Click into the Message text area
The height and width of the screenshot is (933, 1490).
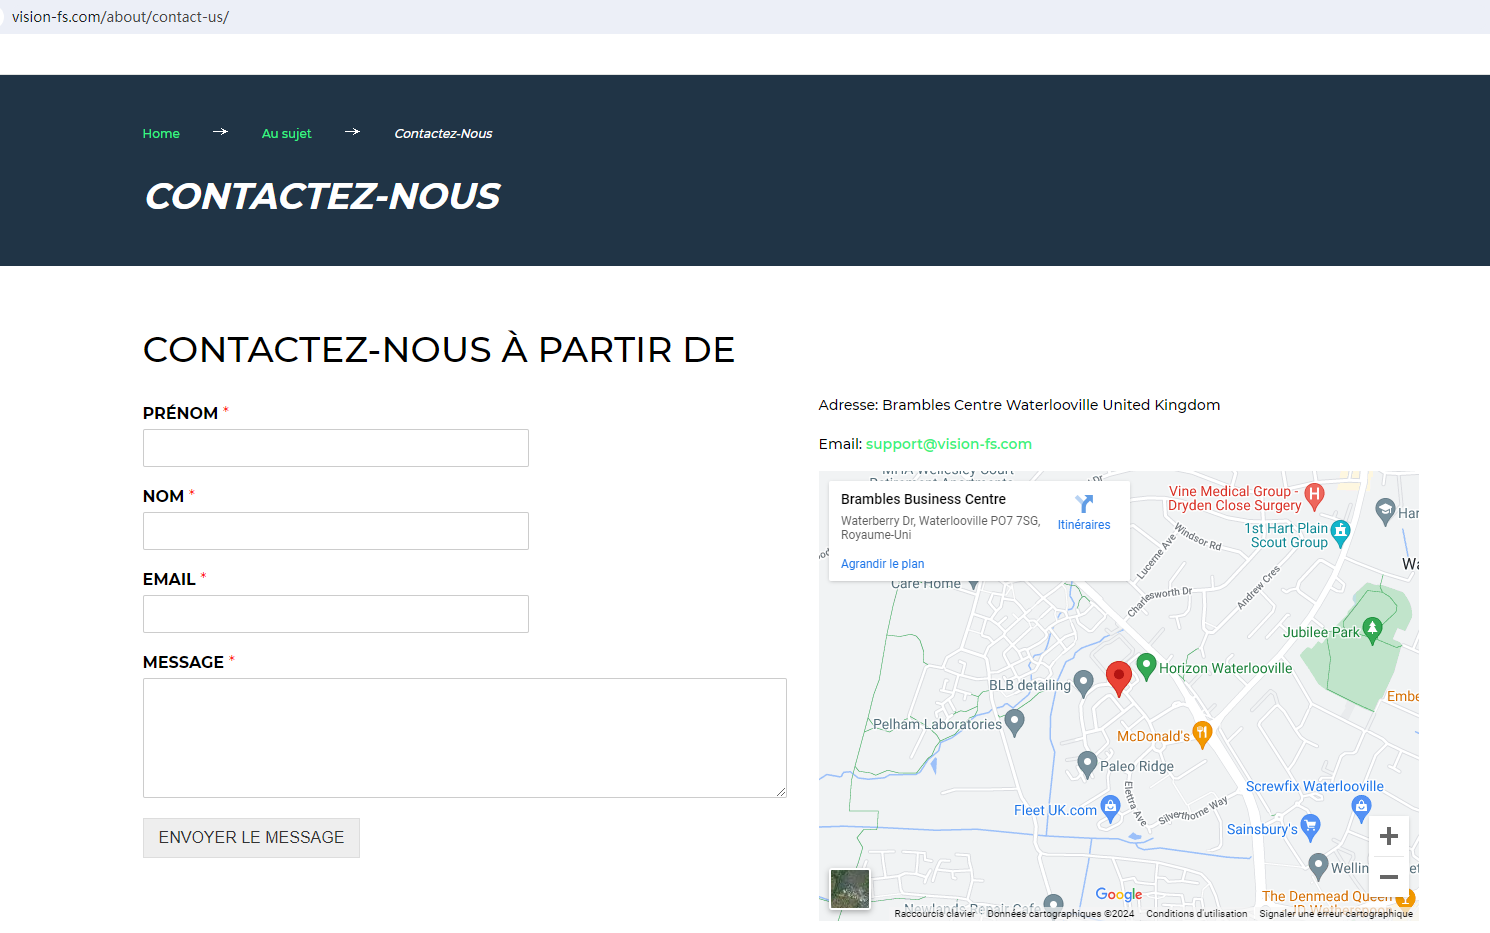pos(464,737)
